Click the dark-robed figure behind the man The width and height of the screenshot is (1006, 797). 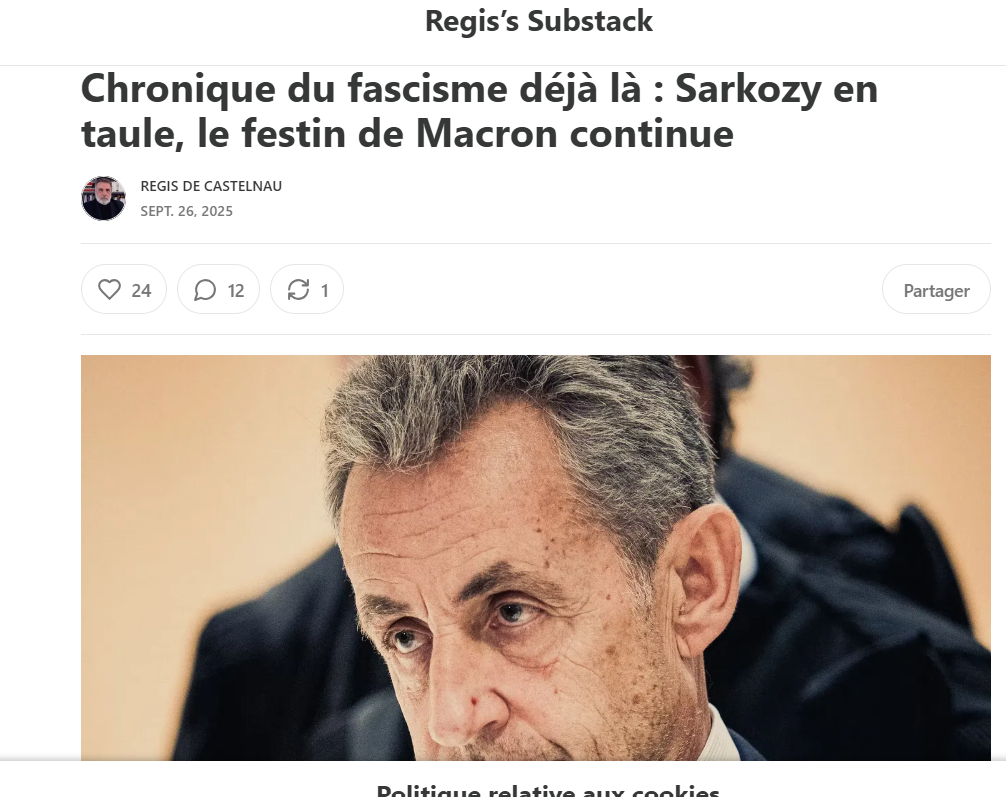[853, 610]
